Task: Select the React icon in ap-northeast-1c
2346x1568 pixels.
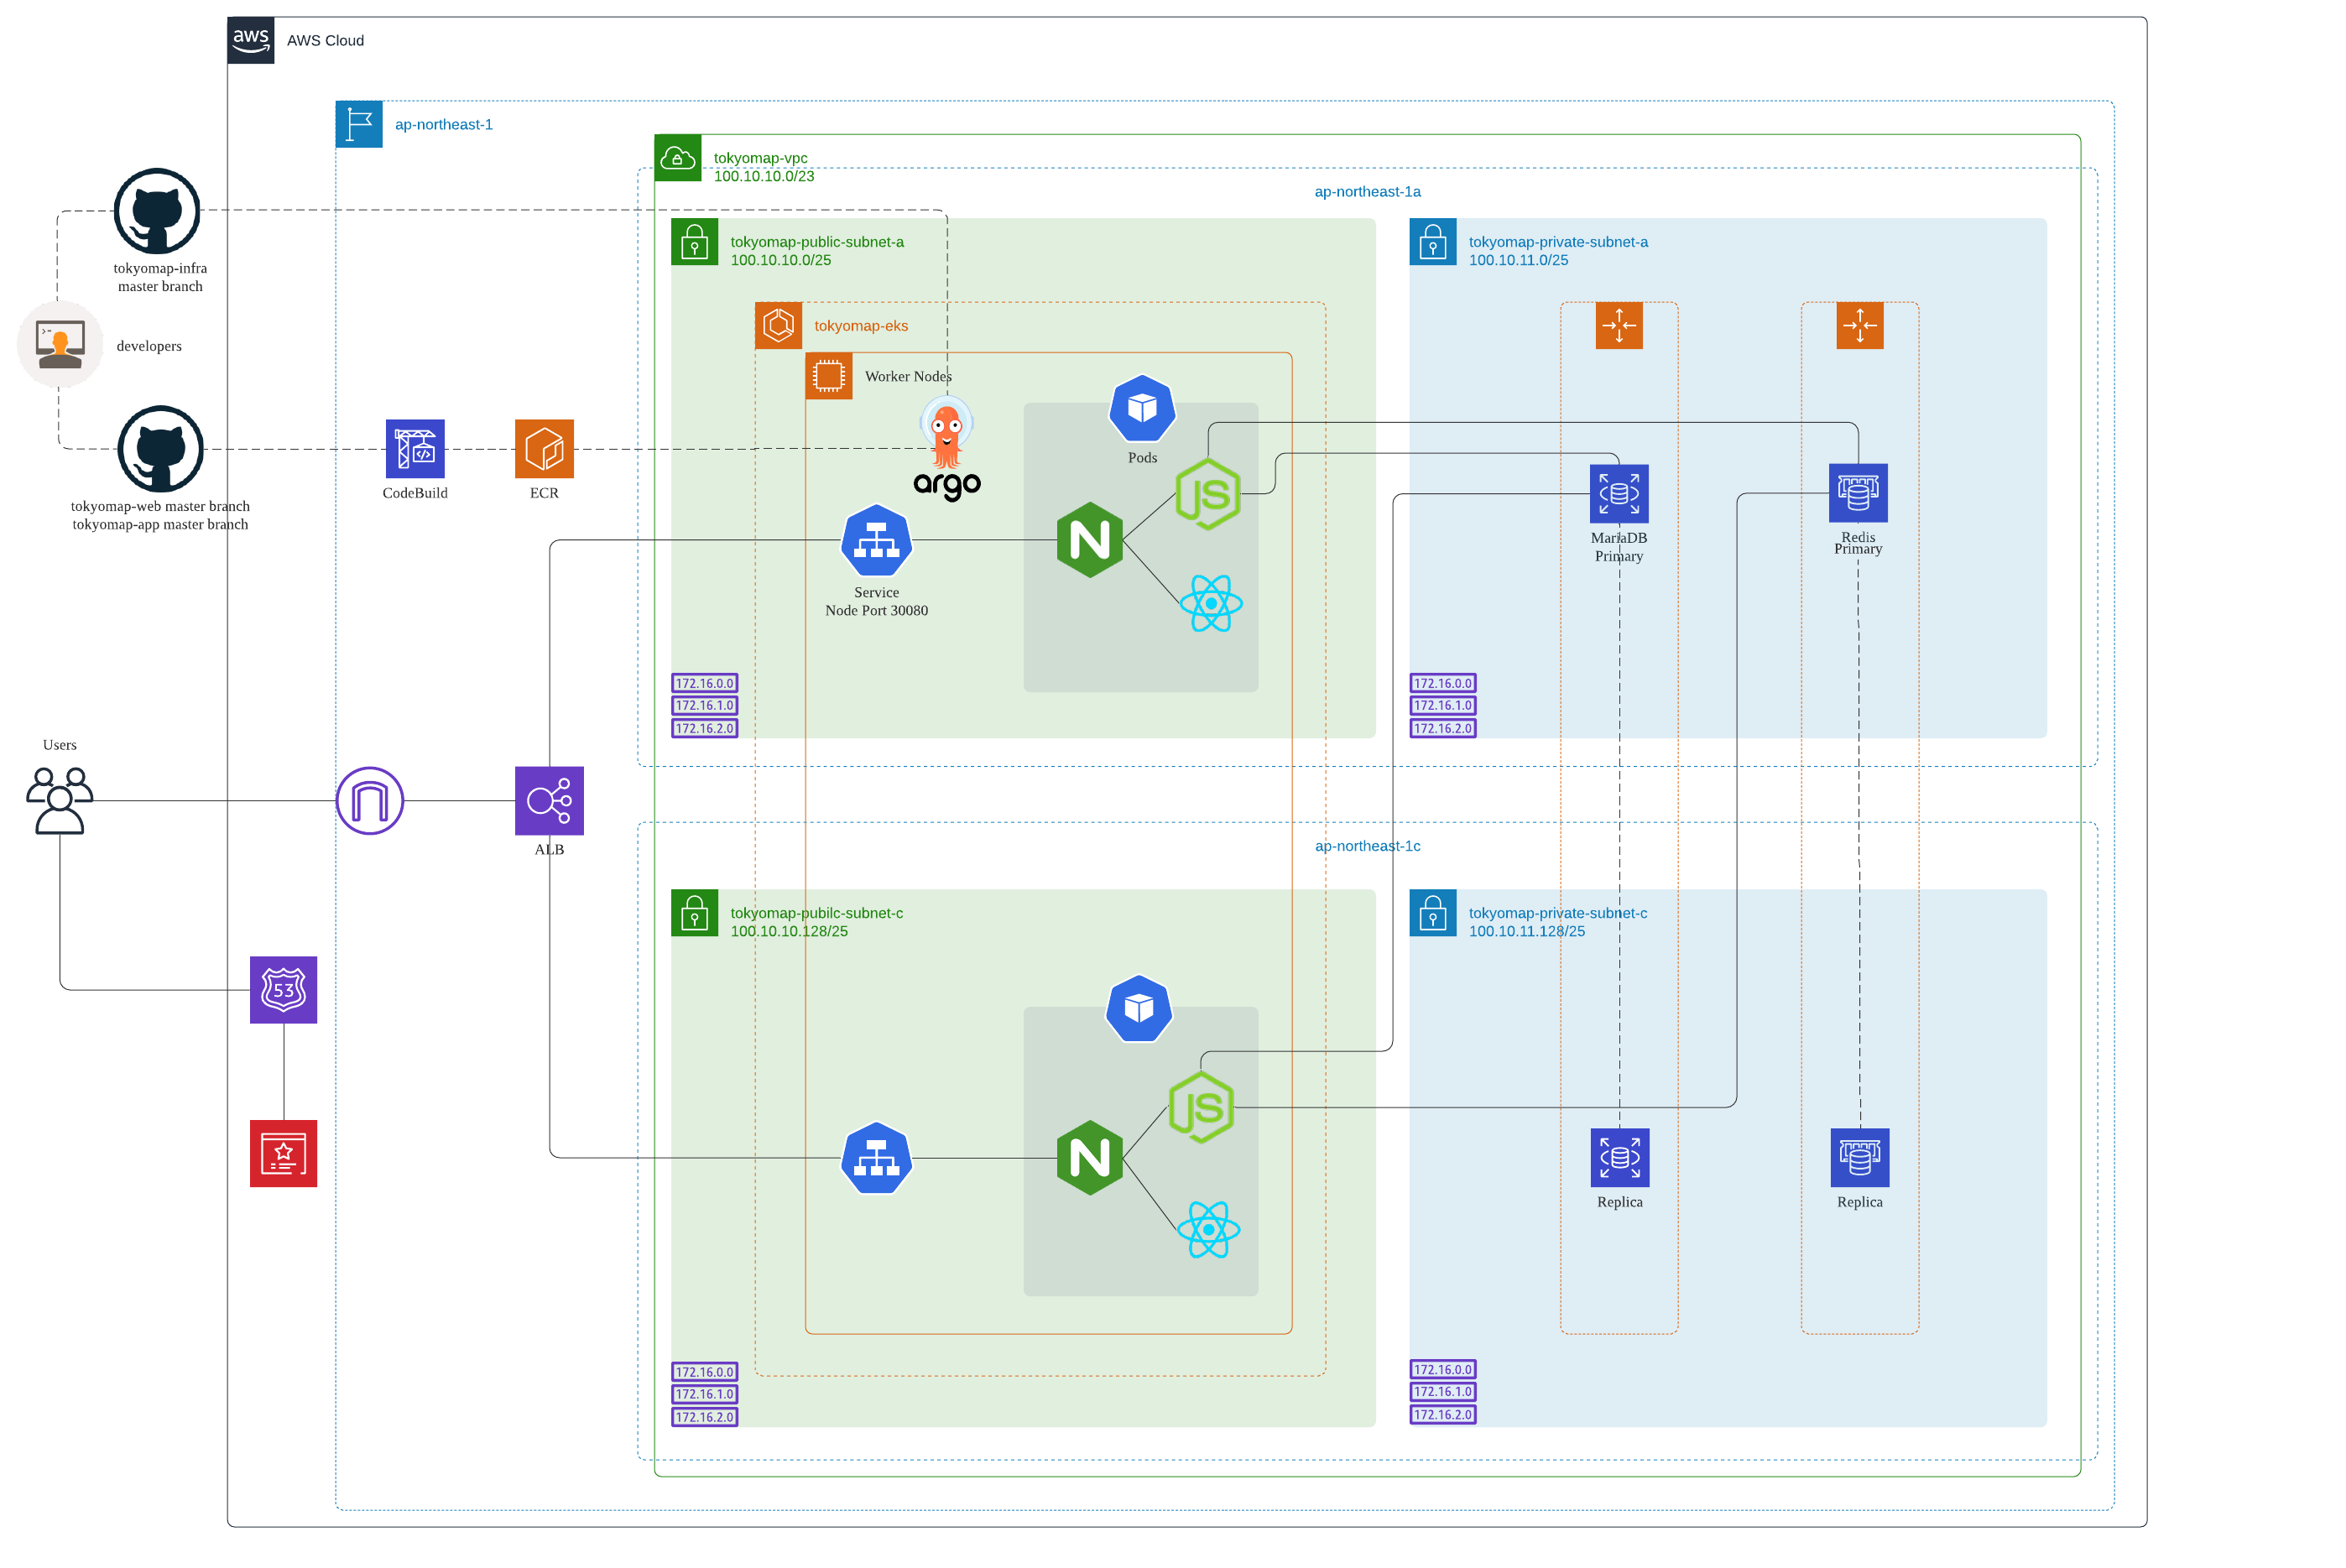Action: [x=1210, y=1229]
